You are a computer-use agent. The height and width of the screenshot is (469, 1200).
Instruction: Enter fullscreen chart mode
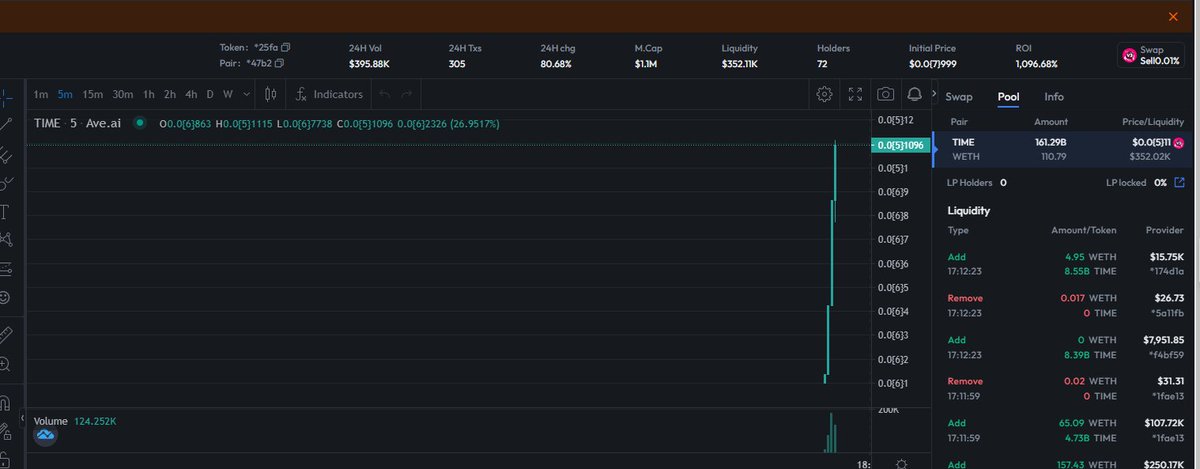click(x=855, y=94)
